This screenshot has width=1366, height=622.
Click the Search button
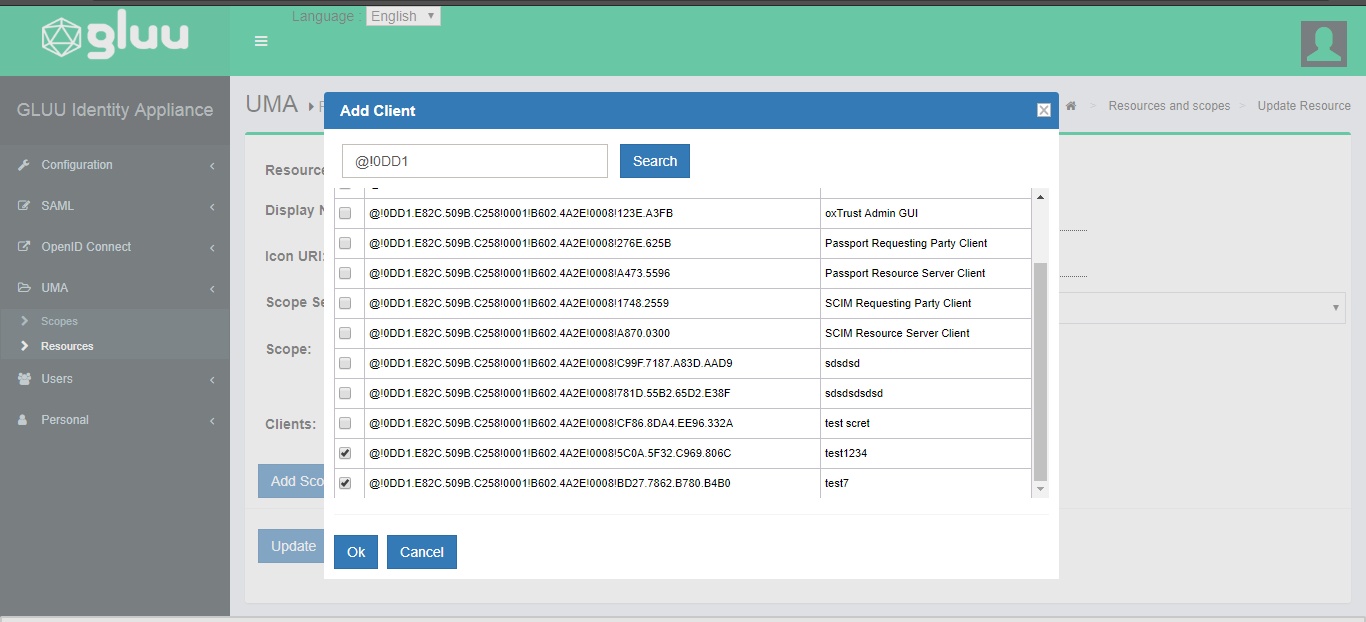coord(654,160)
